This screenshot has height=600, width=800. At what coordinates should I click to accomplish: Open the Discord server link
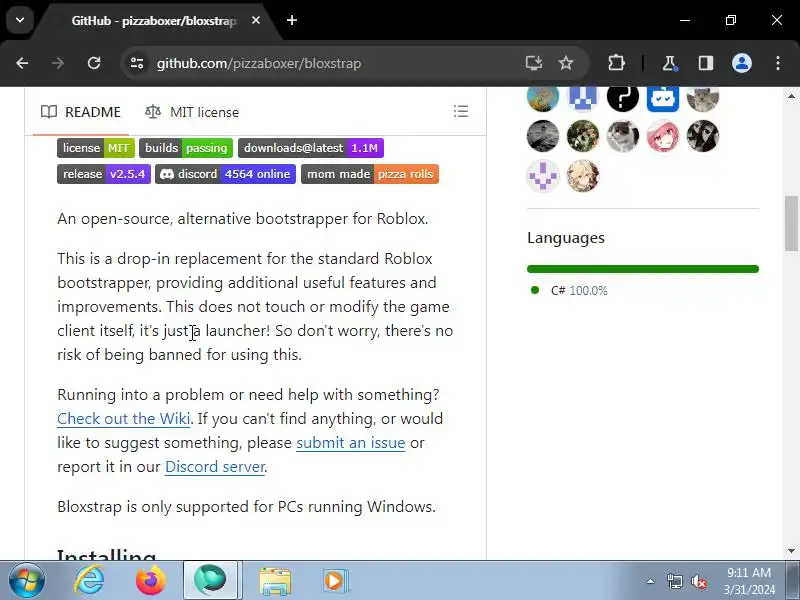[x=215, y=466]
